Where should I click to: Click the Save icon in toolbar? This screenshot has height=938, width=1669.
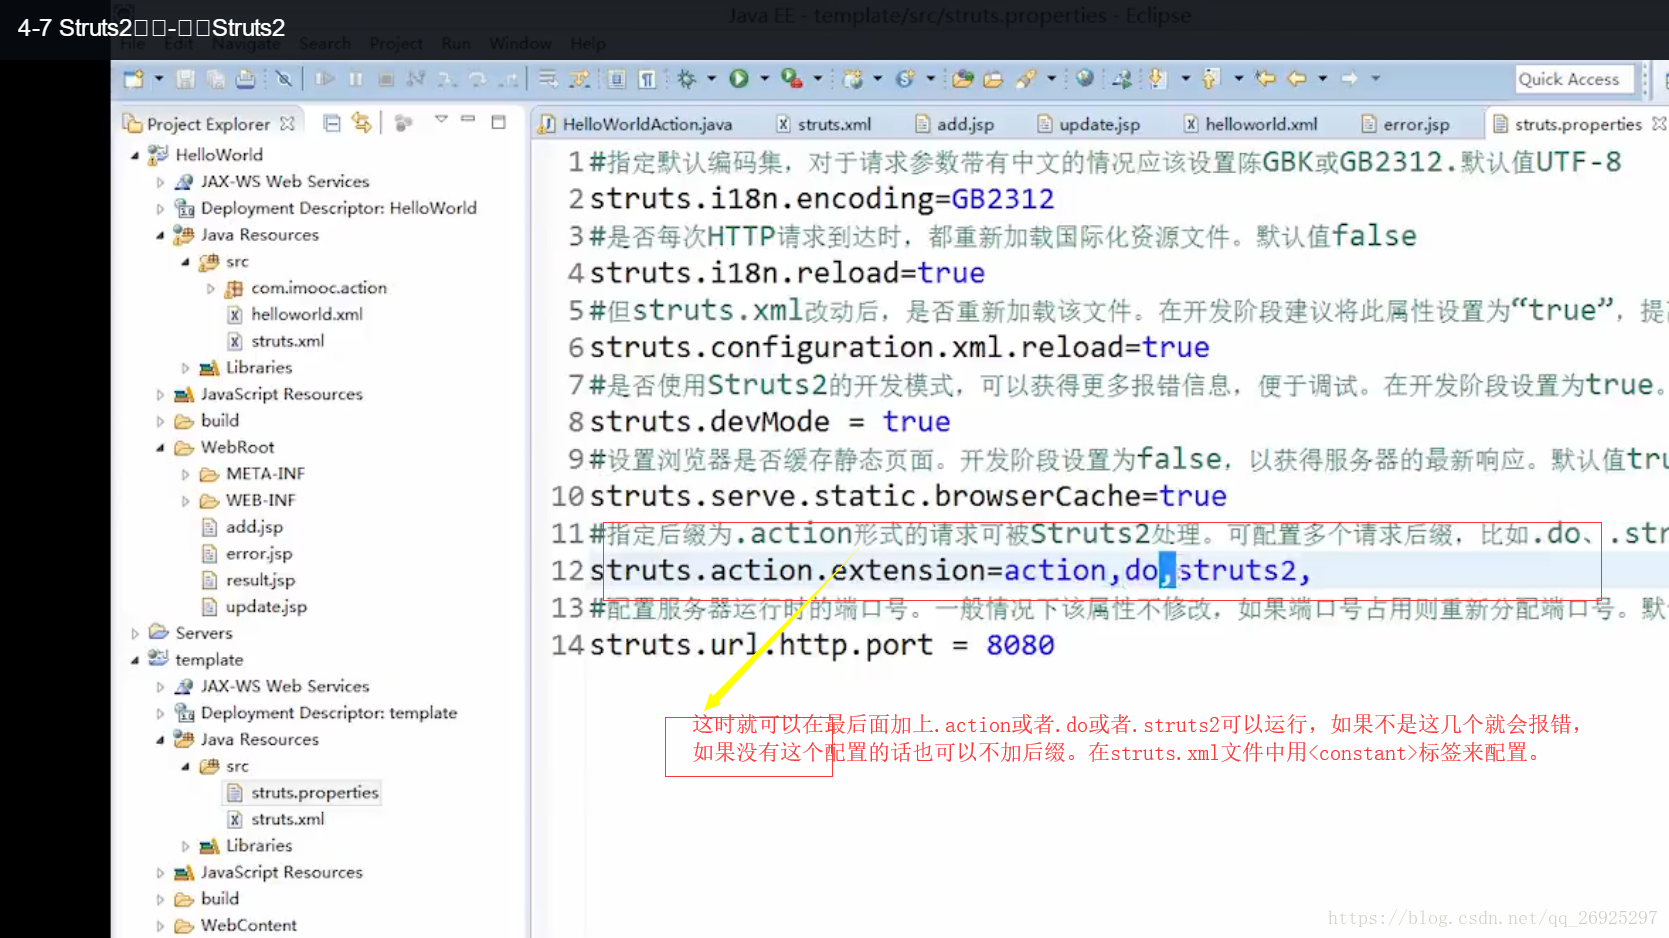coord(186,78)
